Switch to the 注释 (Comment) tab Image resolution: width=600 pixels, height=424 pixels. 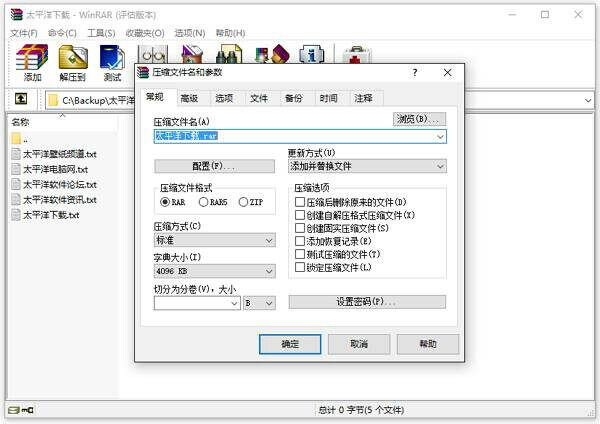tap(364, 98)
